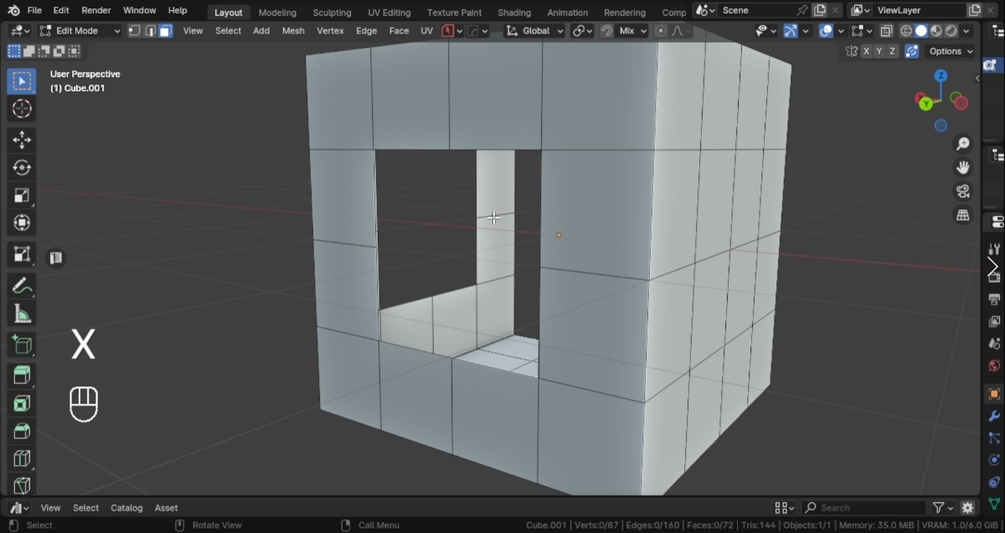Viewport: 1005px width, 533px height.
Task: Select the Rotate tool
Action: (22, 167)
